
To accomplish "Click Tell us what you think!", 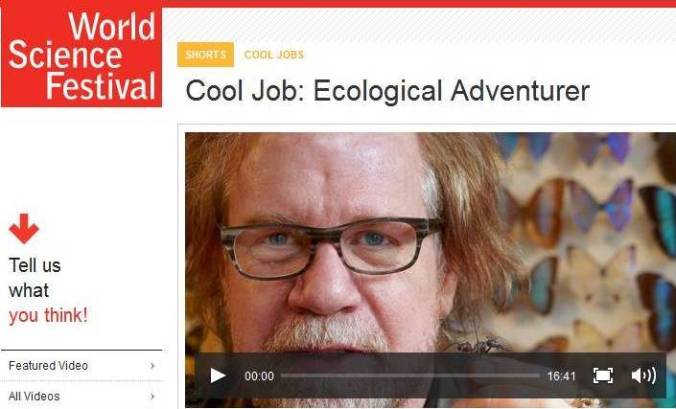I will [48, 290].
